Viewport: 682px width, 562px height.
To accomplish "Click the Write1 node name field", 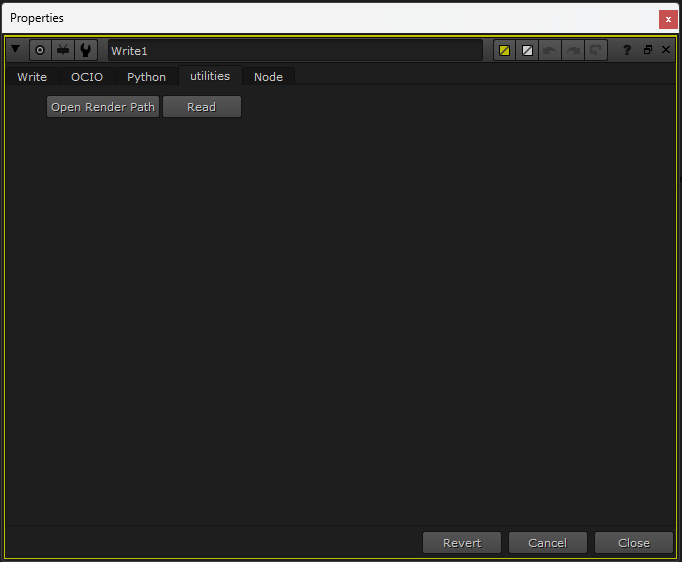I will point(295,50).
